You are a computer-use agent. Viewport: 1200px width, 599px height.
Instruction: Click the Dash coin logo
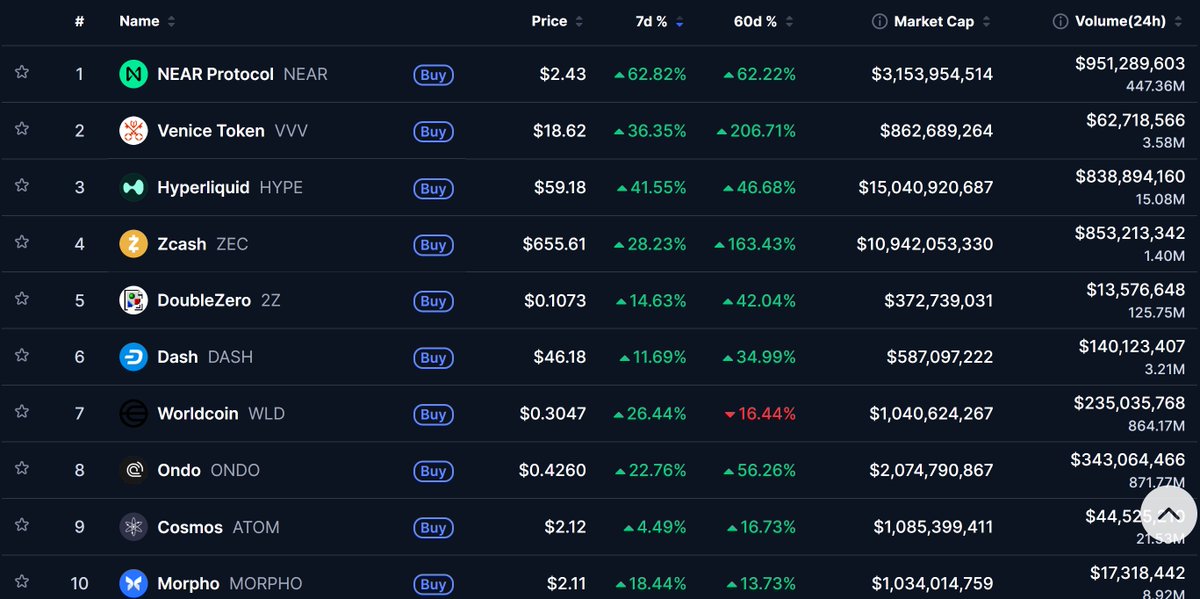tap(133, 357)
